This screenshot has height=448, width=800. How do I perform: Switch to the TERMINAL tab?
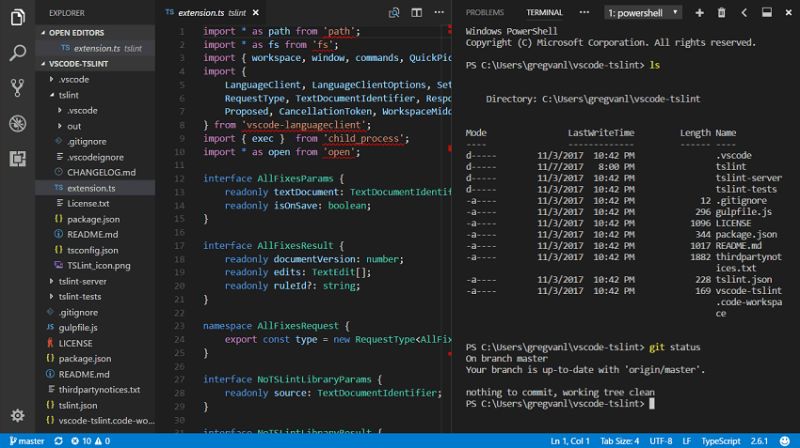tap(544, 12)
